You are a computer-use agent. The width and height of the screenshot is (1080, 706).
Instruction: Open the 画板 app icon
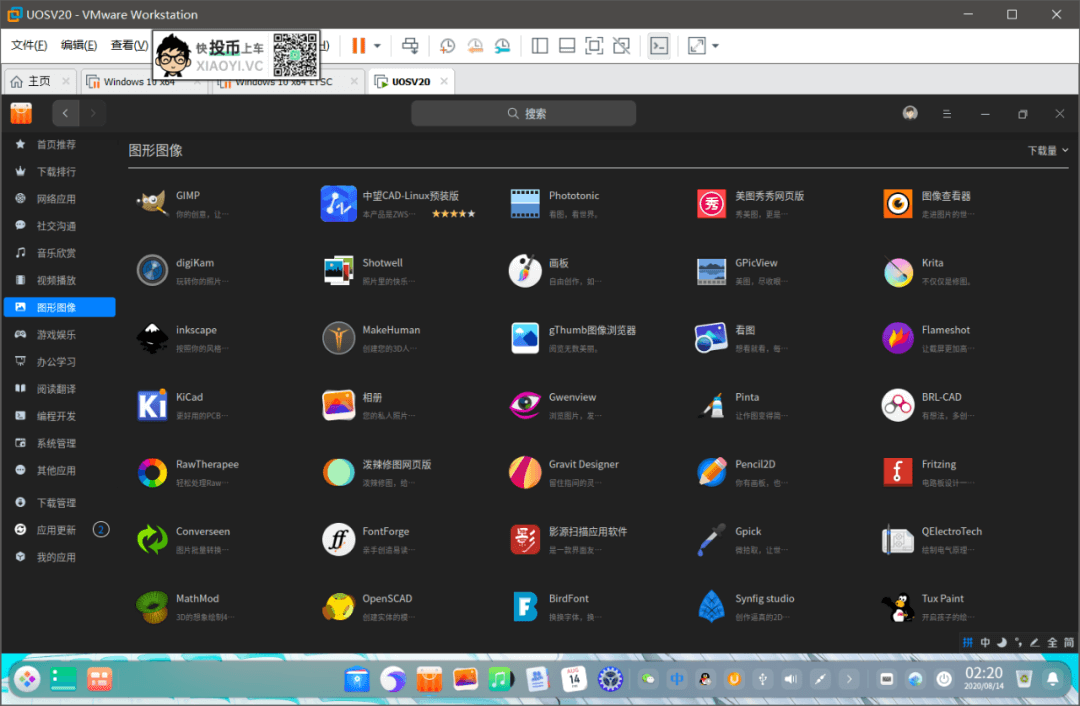click(525, 270)
